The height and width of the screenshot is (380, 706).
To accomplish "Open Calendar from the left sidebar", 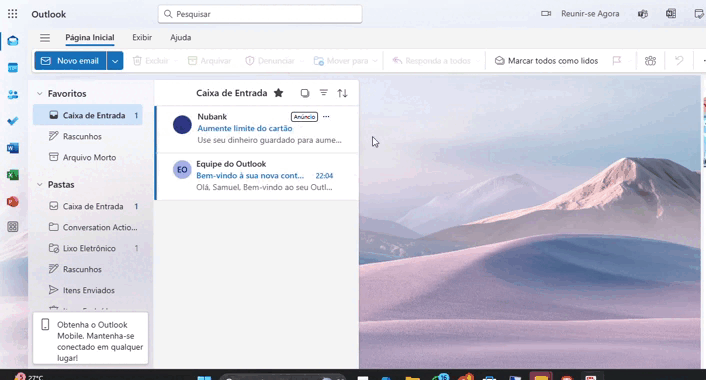I will [x=13, y=68].
